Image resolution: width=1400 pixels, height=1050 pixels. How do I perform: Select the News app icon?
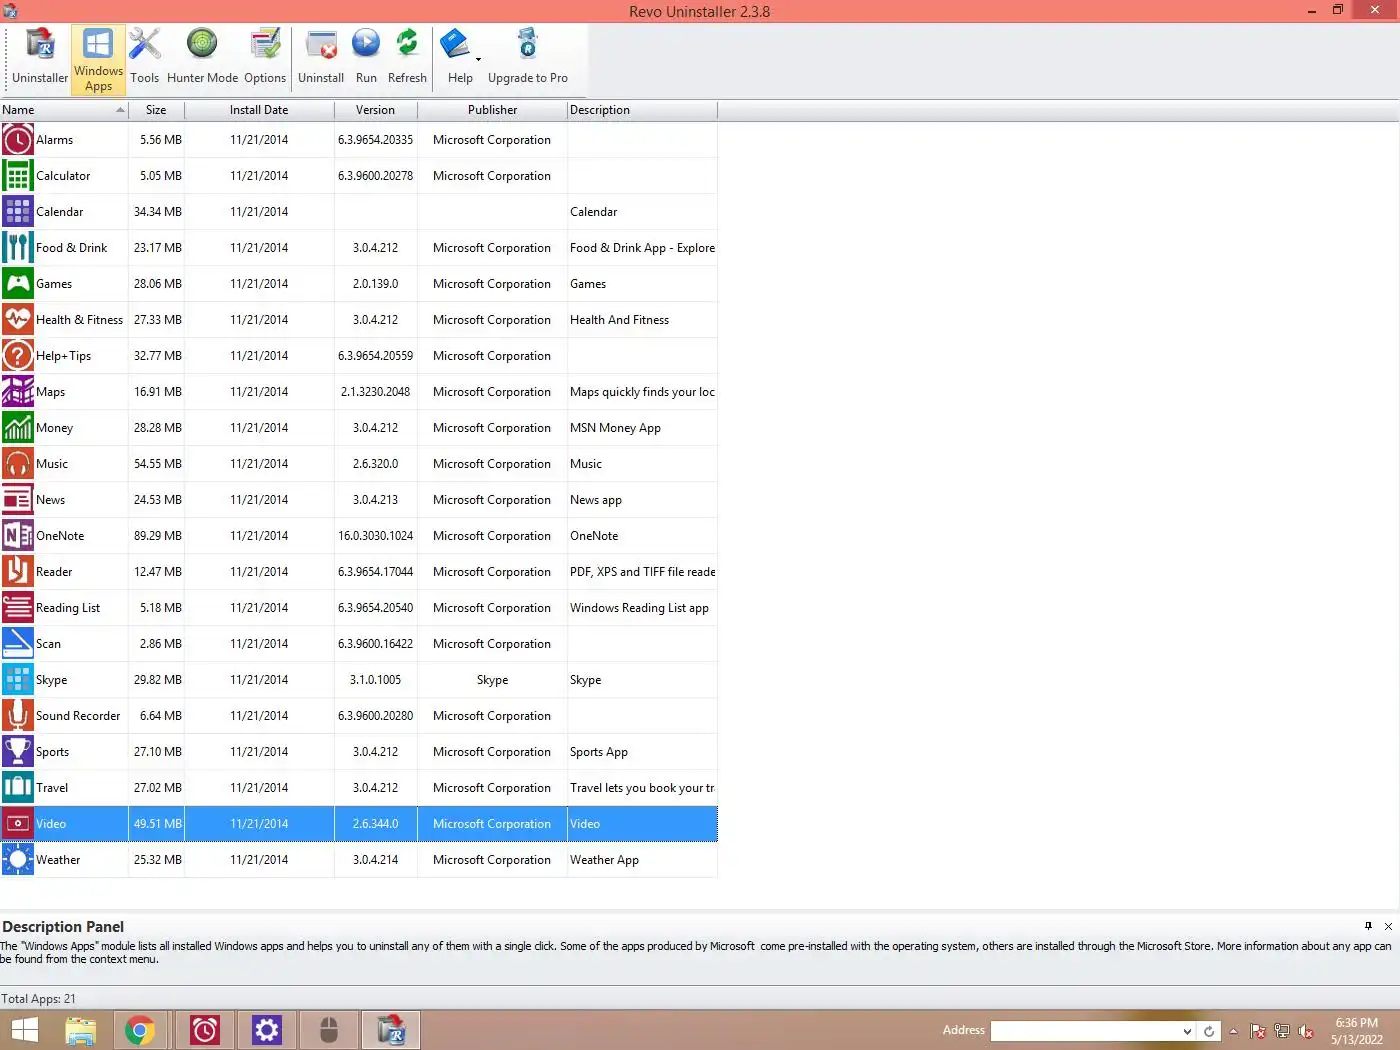point(18,500)
